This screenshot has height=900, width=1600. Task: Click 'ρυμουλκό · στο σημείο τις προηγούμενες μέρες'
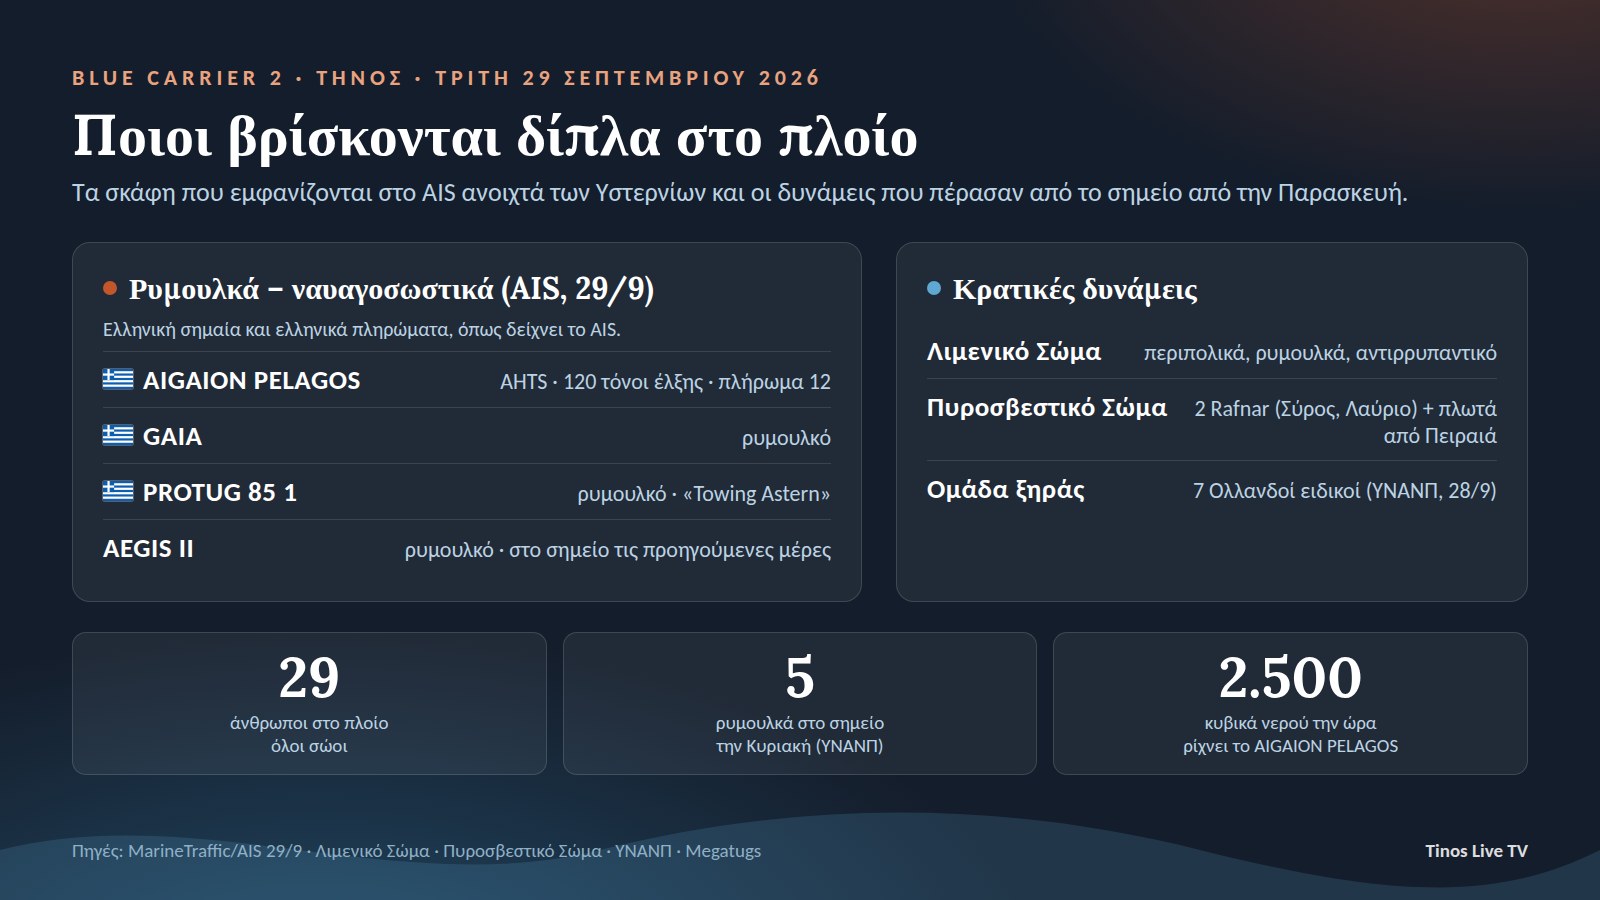coord(618,550)
